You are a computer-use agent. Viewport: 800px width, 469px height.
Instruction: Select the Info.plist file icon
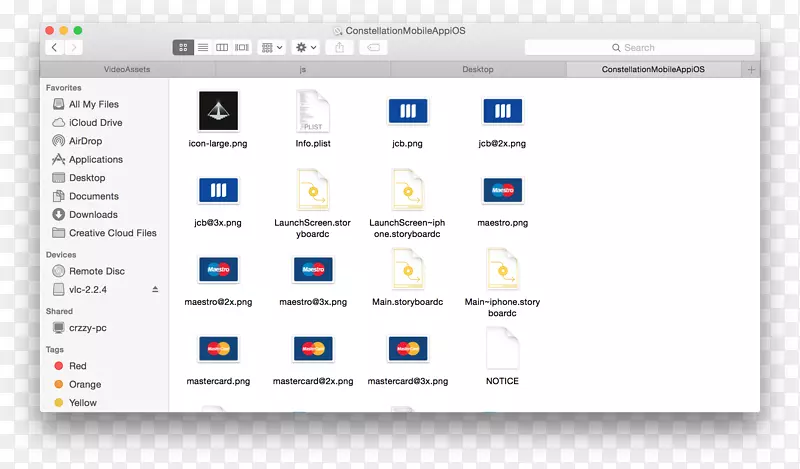pyautogui.click(x=313, y=111)
